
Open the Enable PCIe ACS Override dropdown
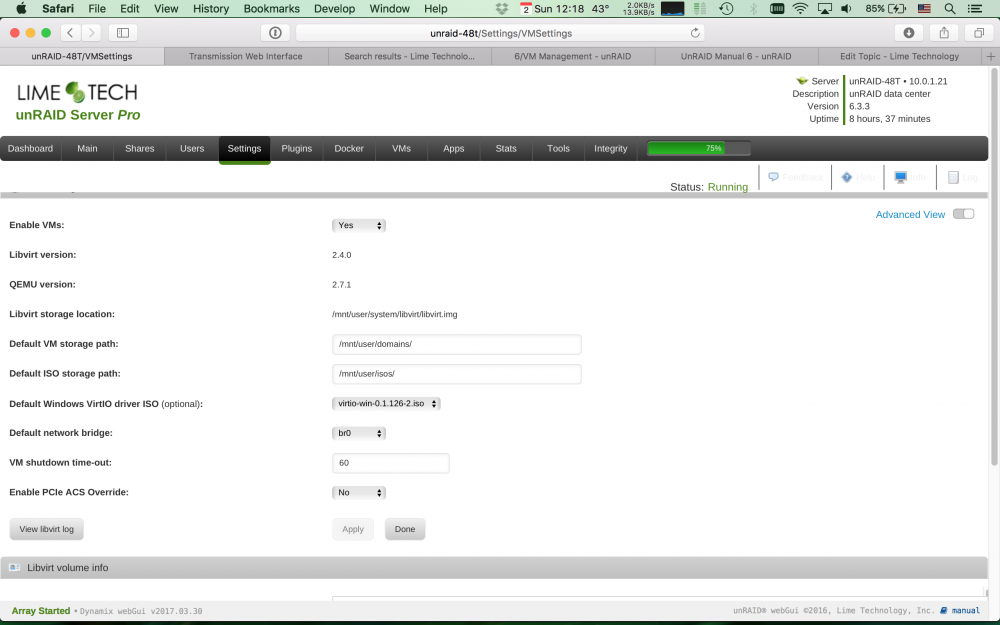358,492
